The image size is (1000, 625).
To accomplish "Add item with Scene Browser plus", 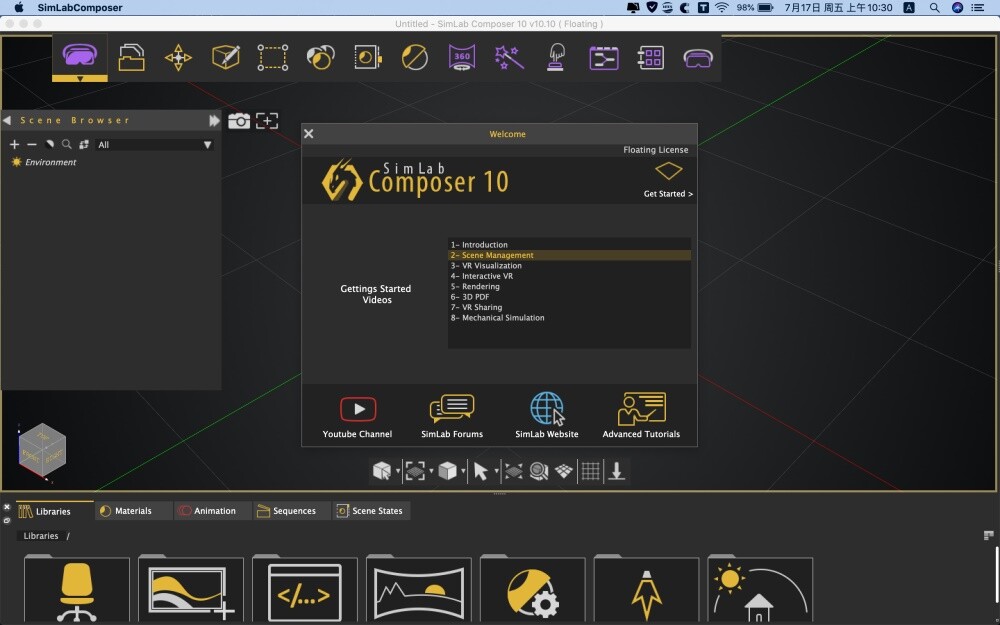I will [x=14, y=145].
